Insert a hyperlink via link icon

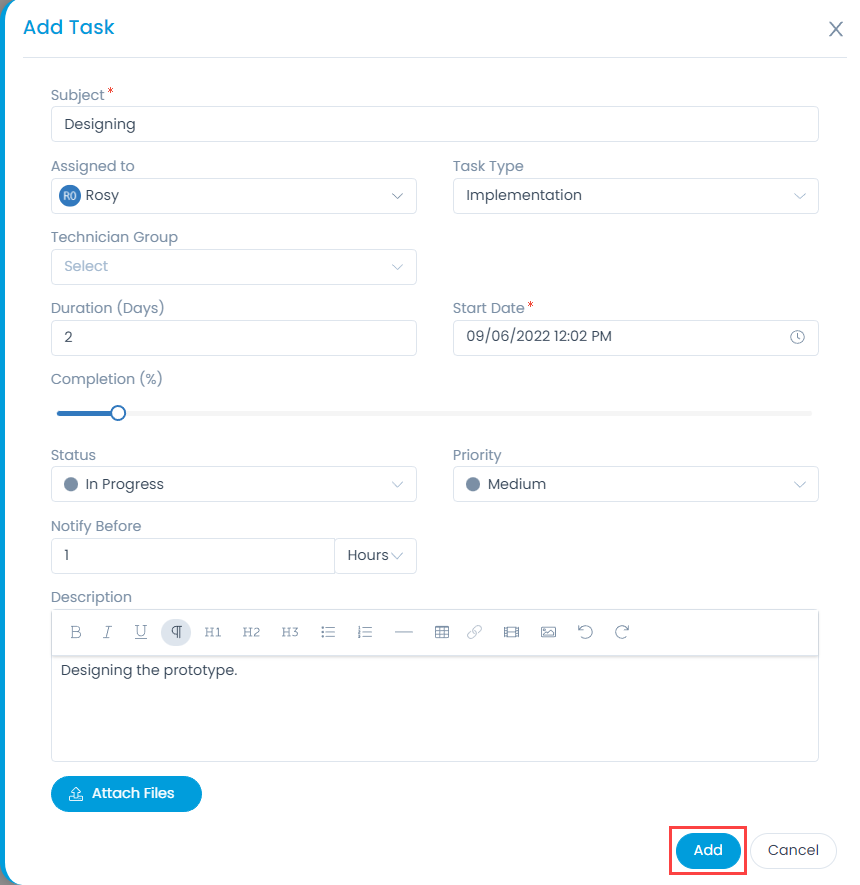point(475,632)
